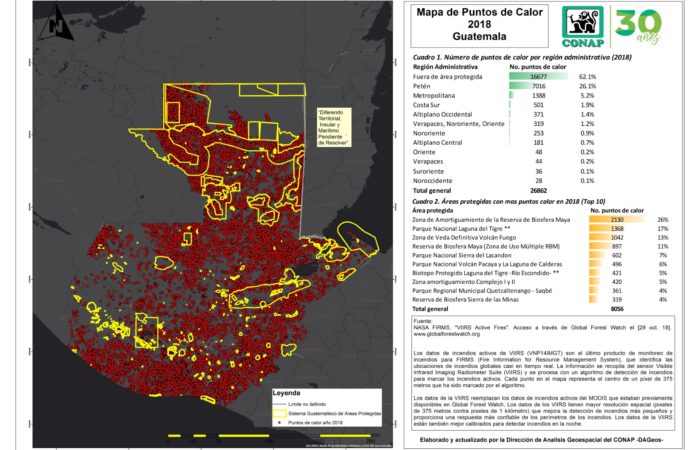
Task: Select Parque Nacional Sierra del Lacandon row
Action: 462,255
